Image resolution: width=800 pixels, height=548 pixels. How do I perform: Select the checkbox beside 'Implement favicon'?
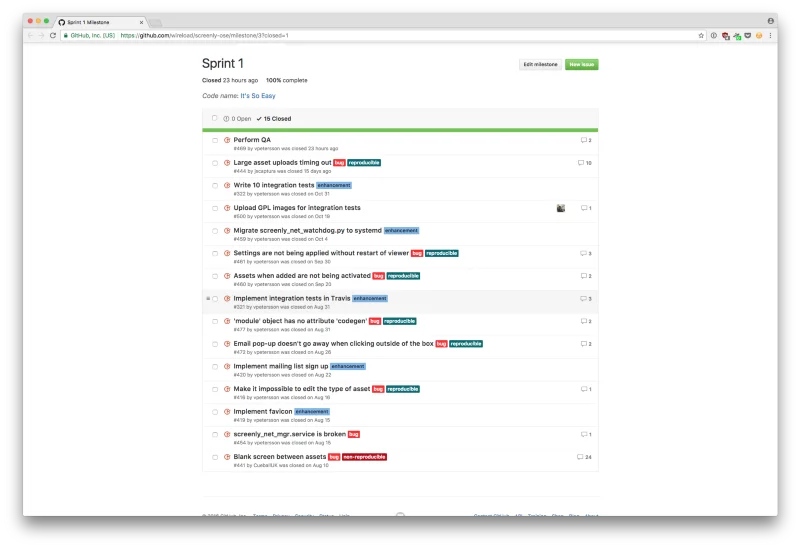click(215, 412)
